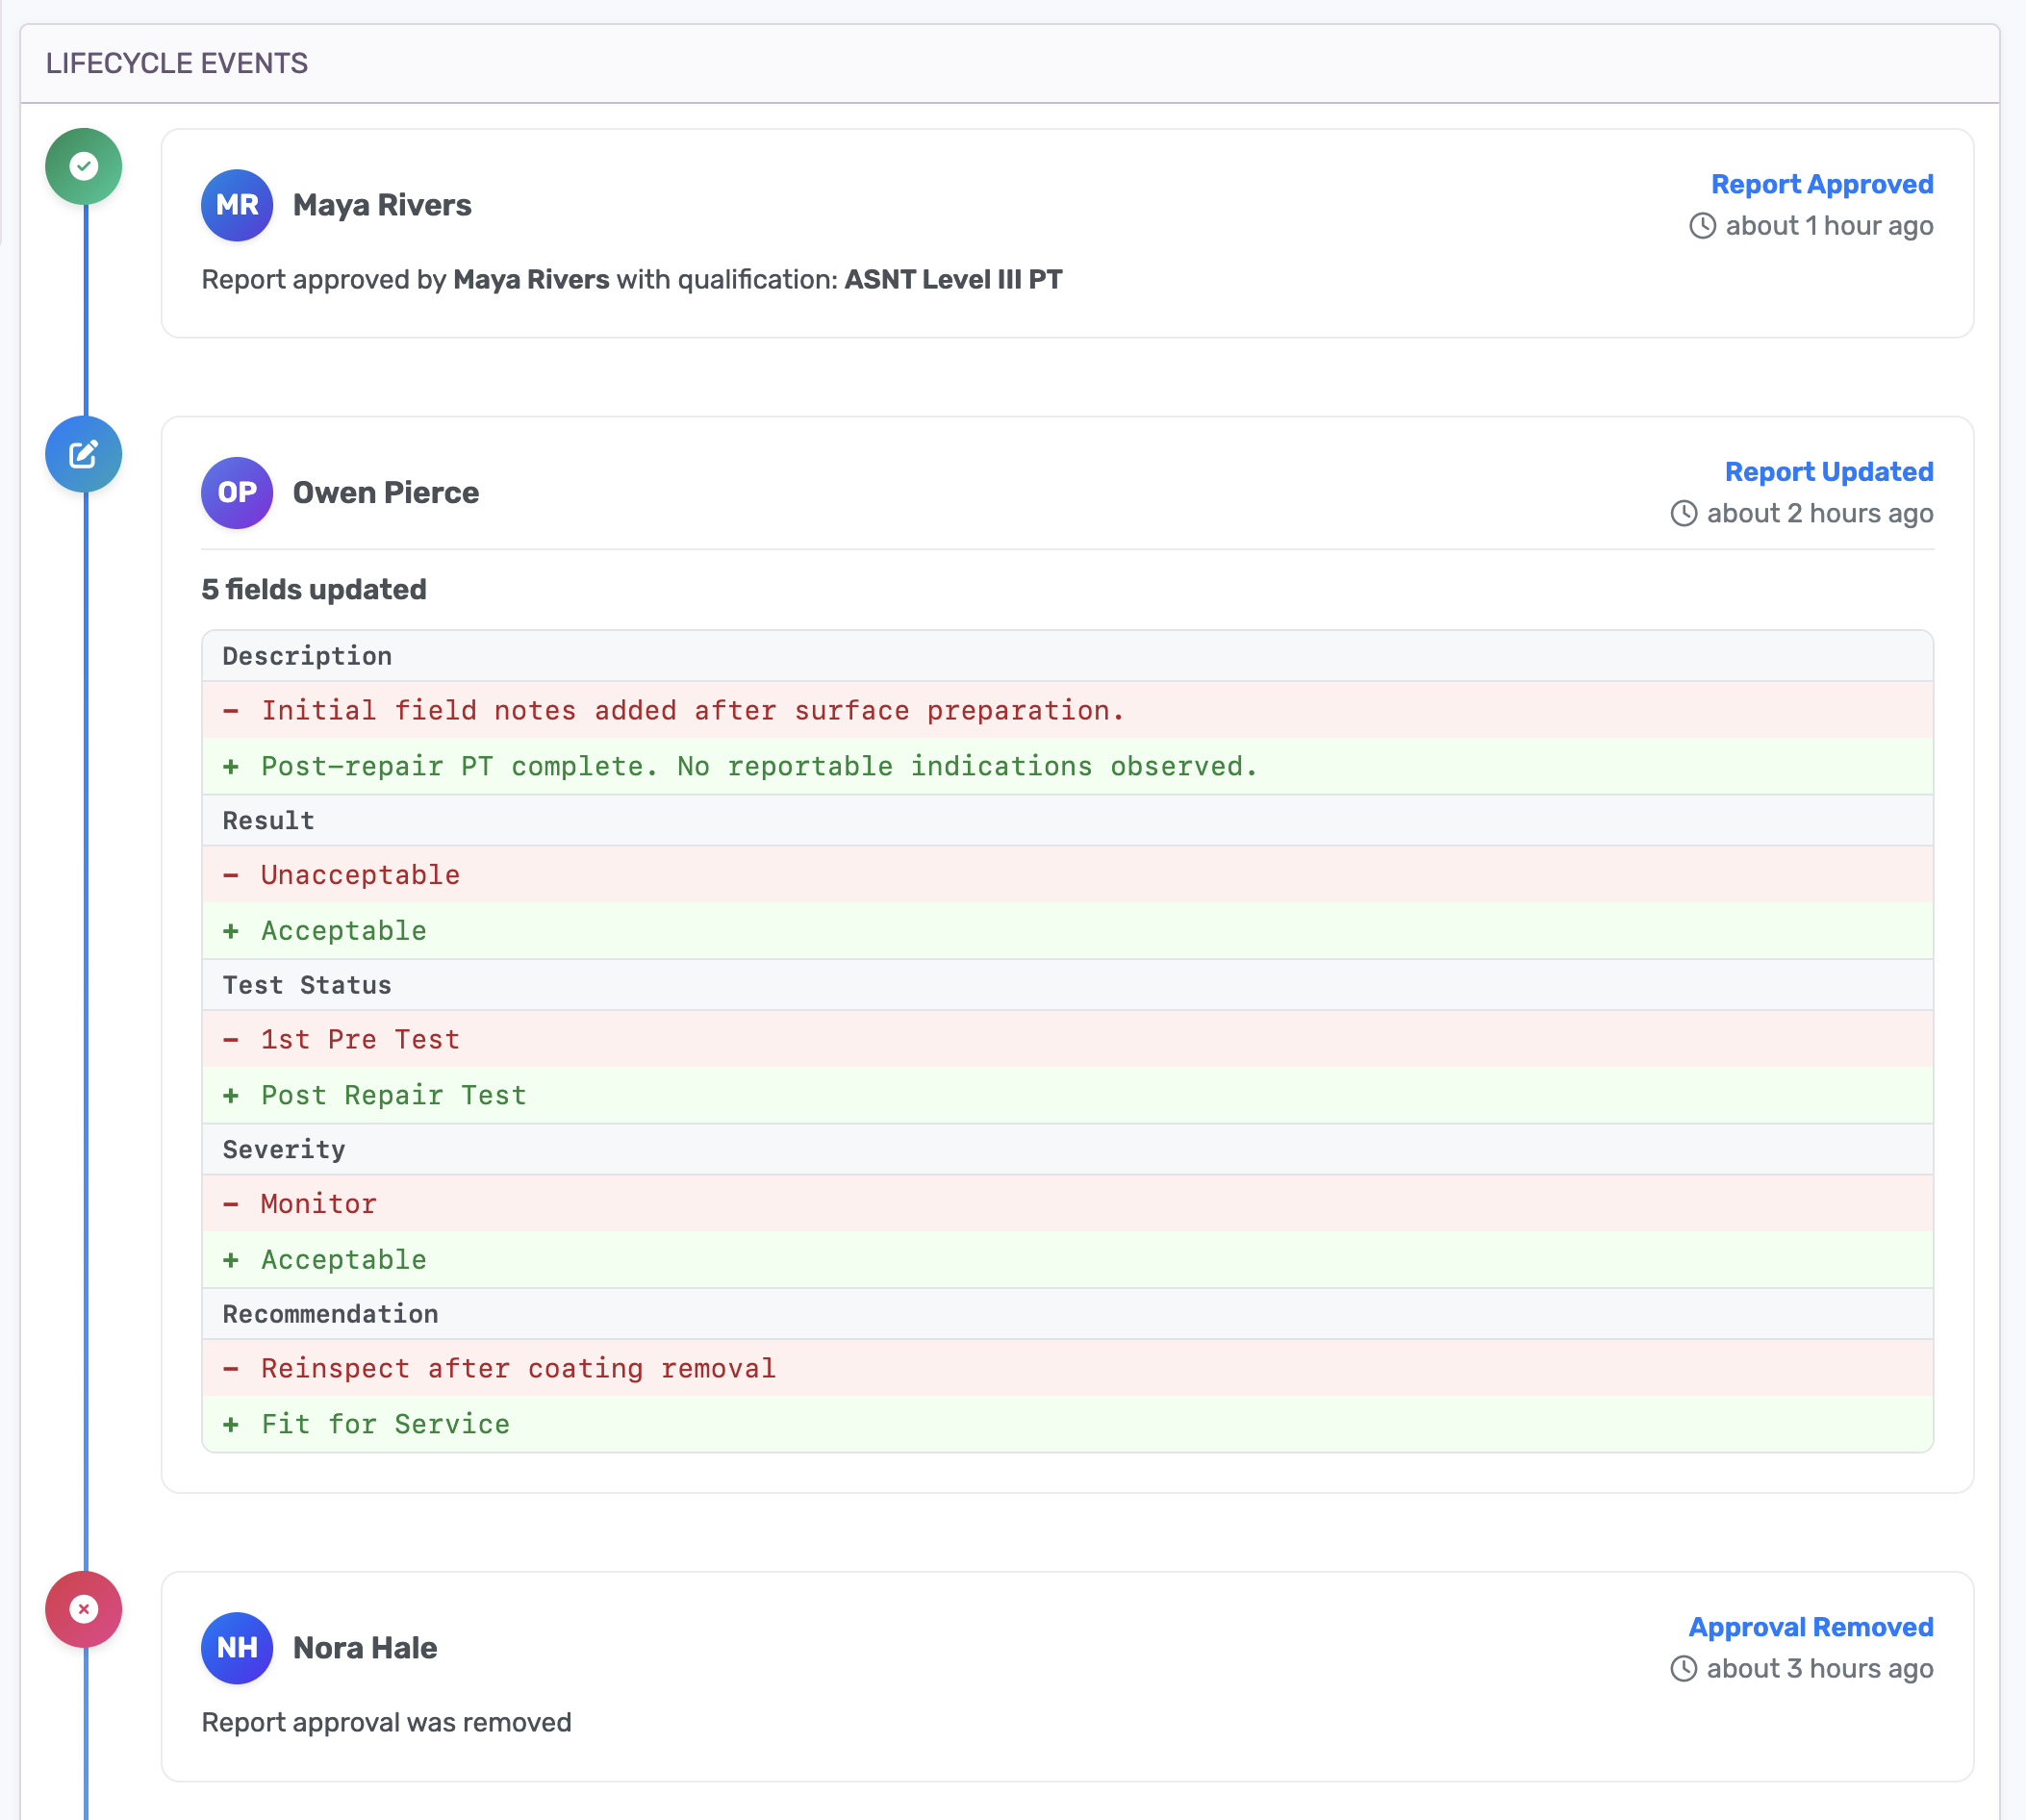Click 'ASNT Level III PT' qualification text
The image size is (2026, 1820).
[953, 280]
